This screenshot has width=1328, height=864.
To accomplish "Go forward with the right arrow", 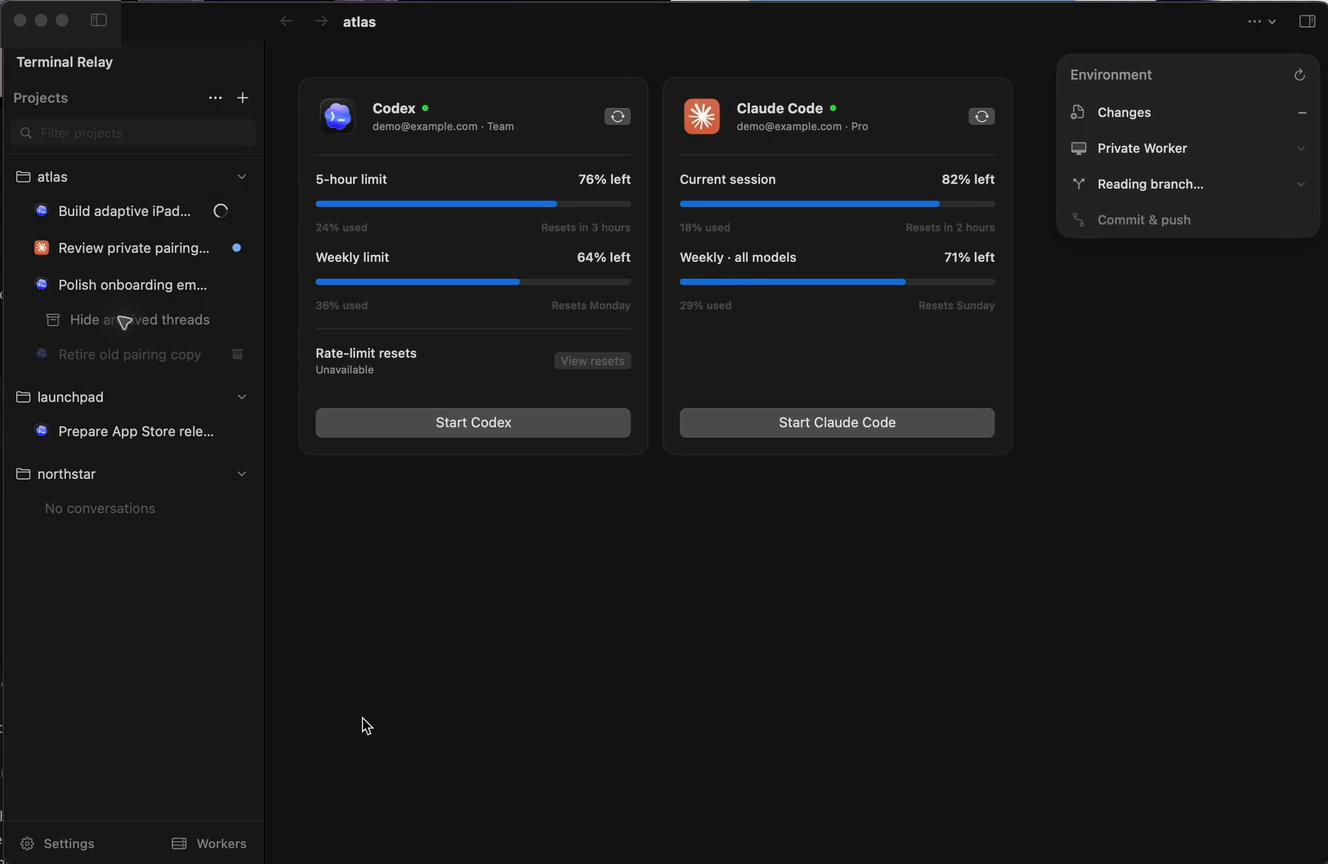I will click(x=321, y=21).
